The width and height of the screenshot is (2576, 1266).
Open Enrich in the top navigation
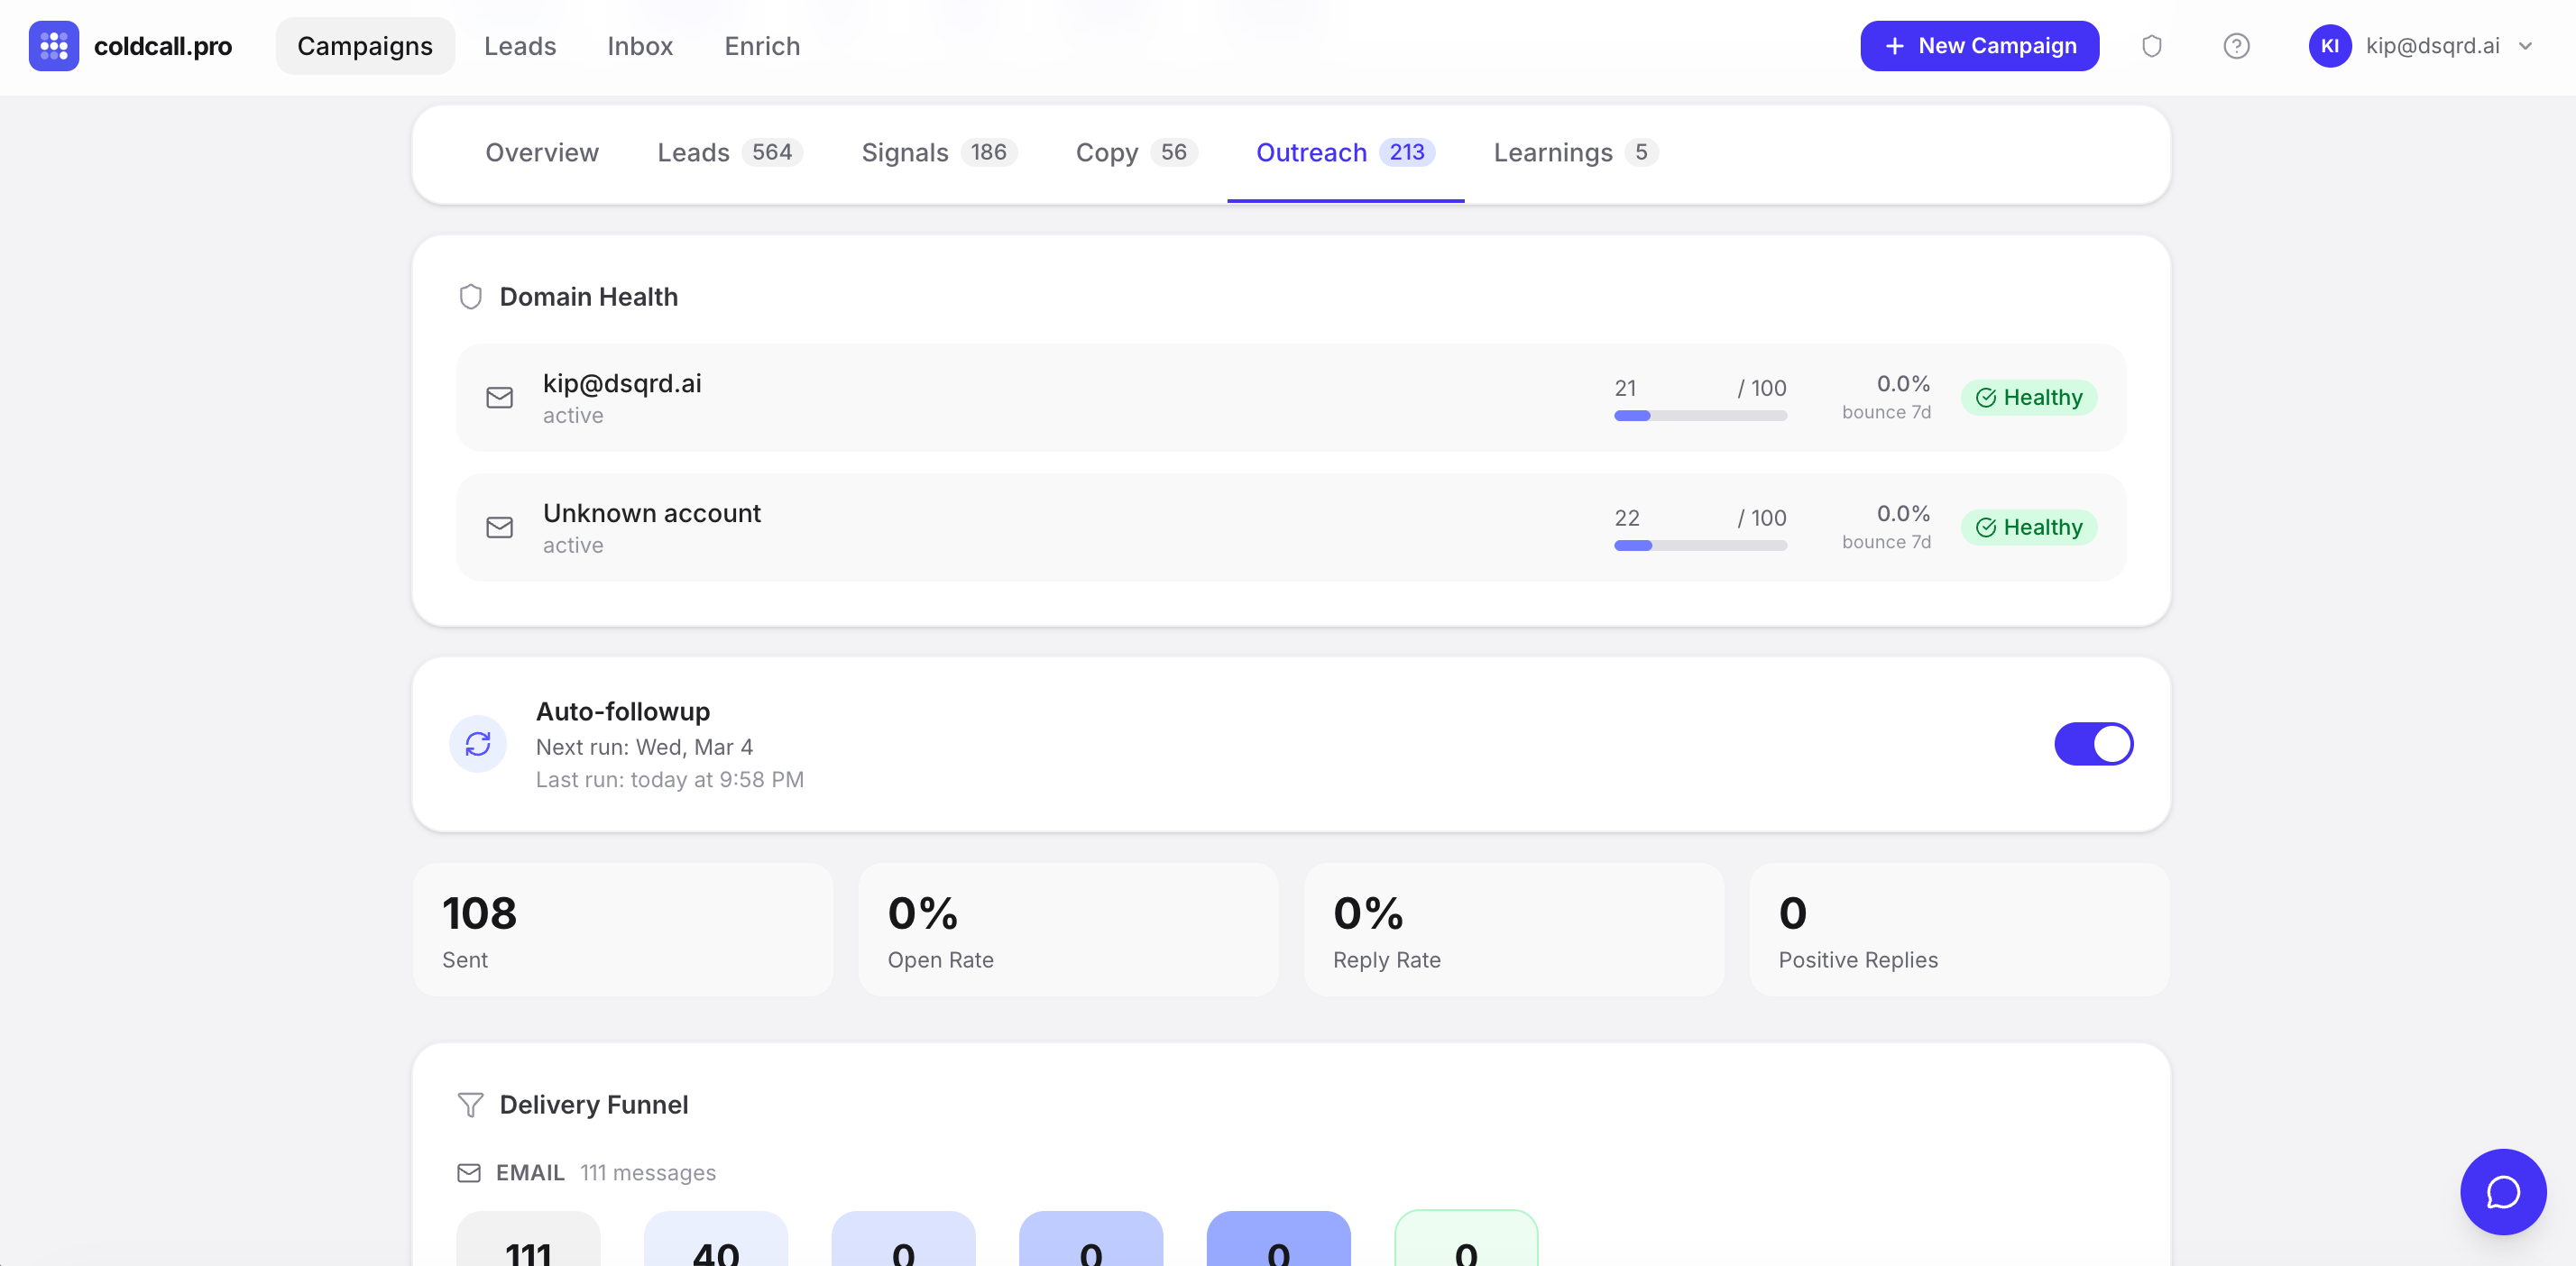(x=762, y=46)
